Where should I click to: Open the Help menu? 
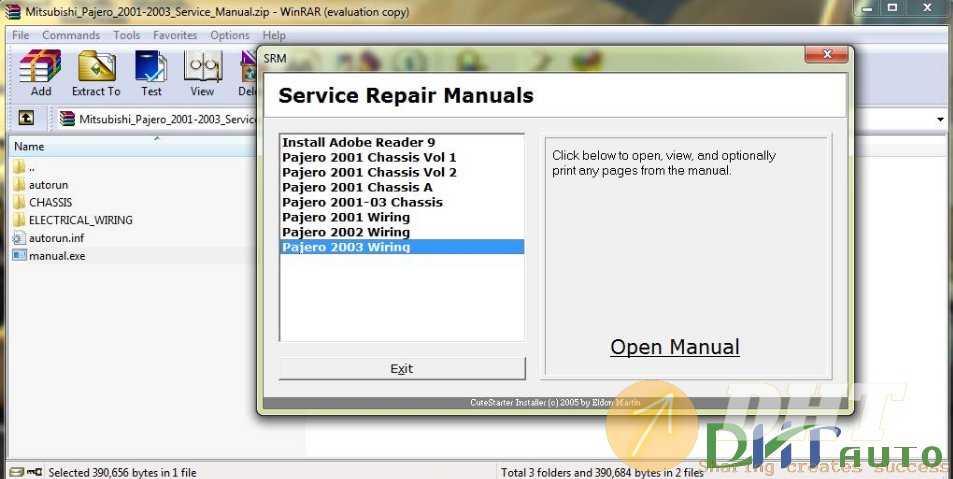(274, 35)
